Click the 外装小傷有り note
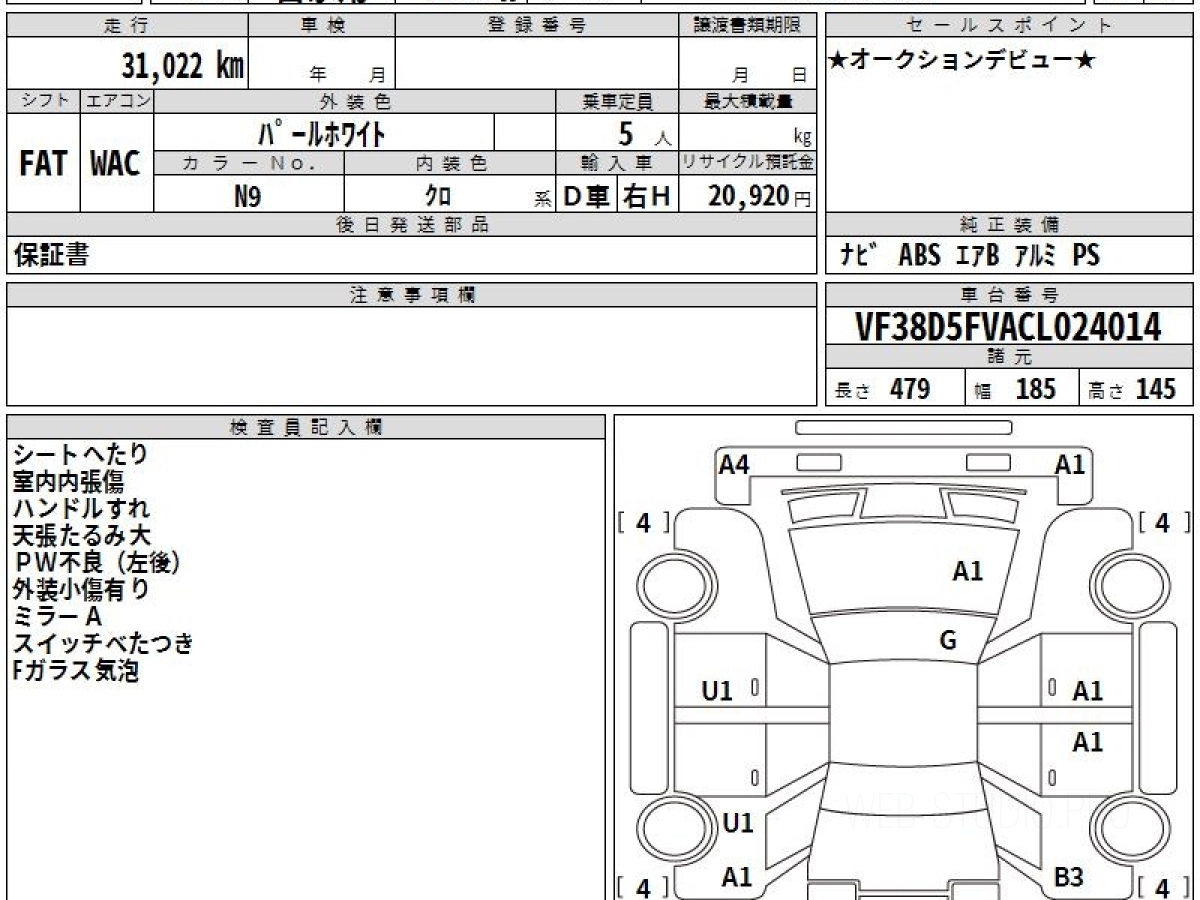The height and width of the screenshot is (900, 1200). (80, 590)
